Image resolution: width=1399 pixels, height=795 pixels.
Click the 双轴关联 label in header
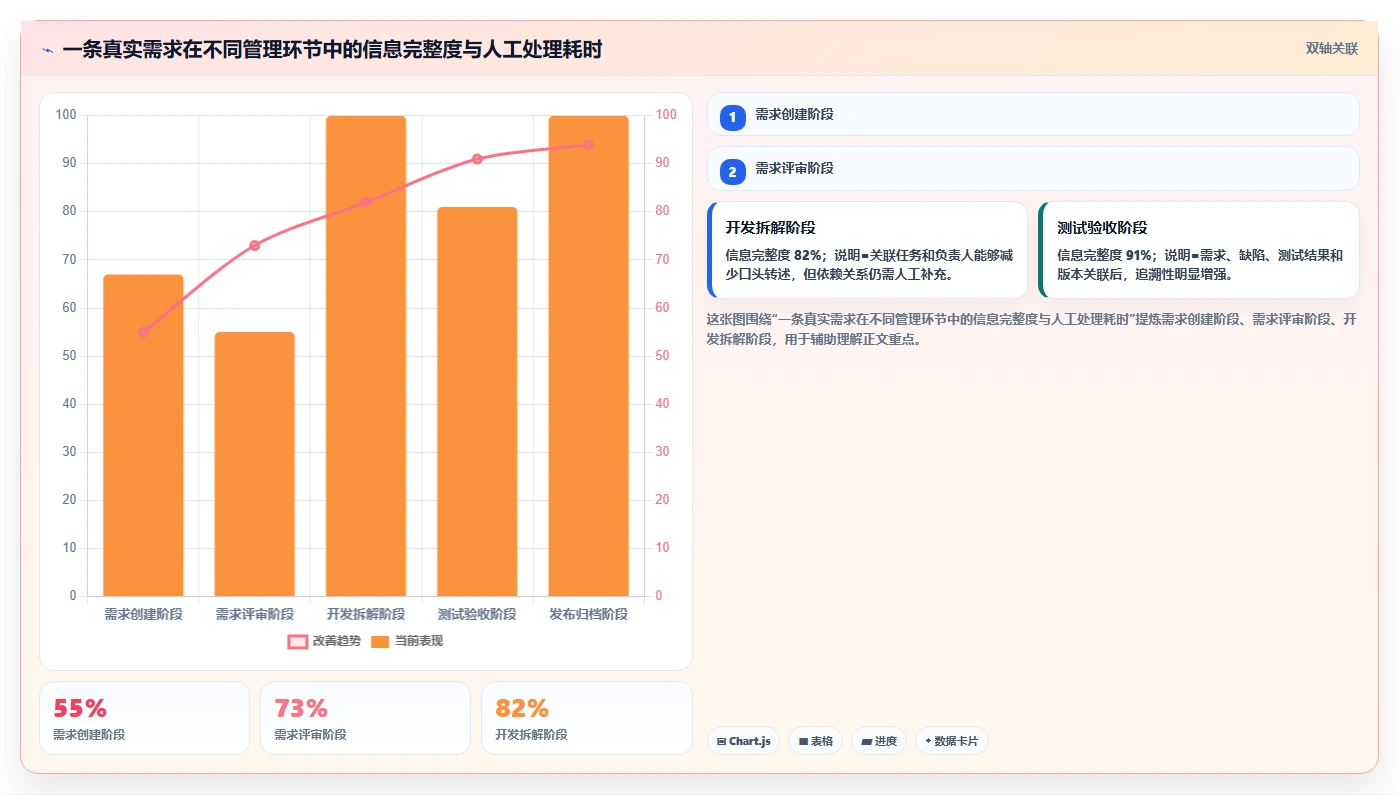pyautogui.click(x=1331, y=48)
